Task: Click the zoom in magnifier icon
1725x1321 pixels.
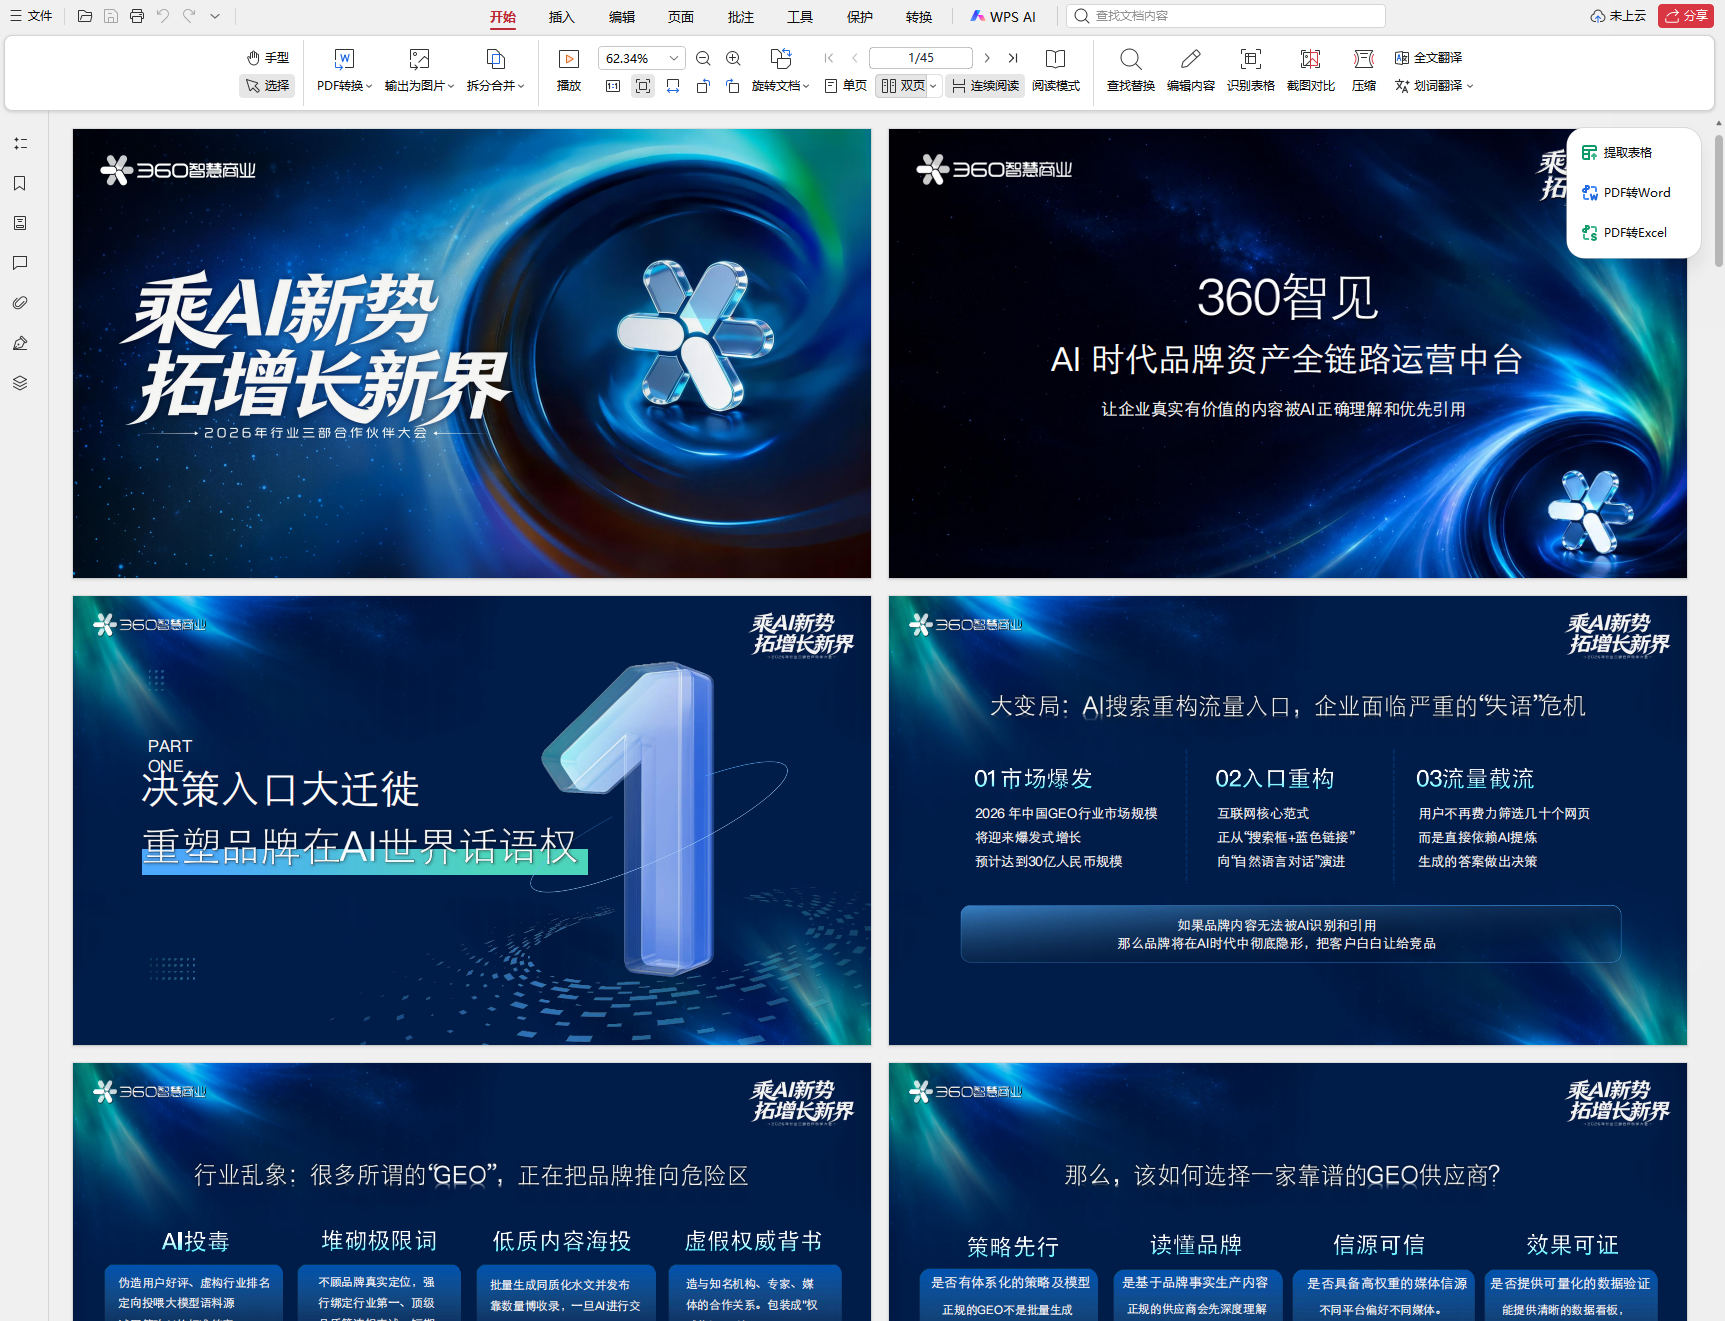Action: tap(733, 58)
